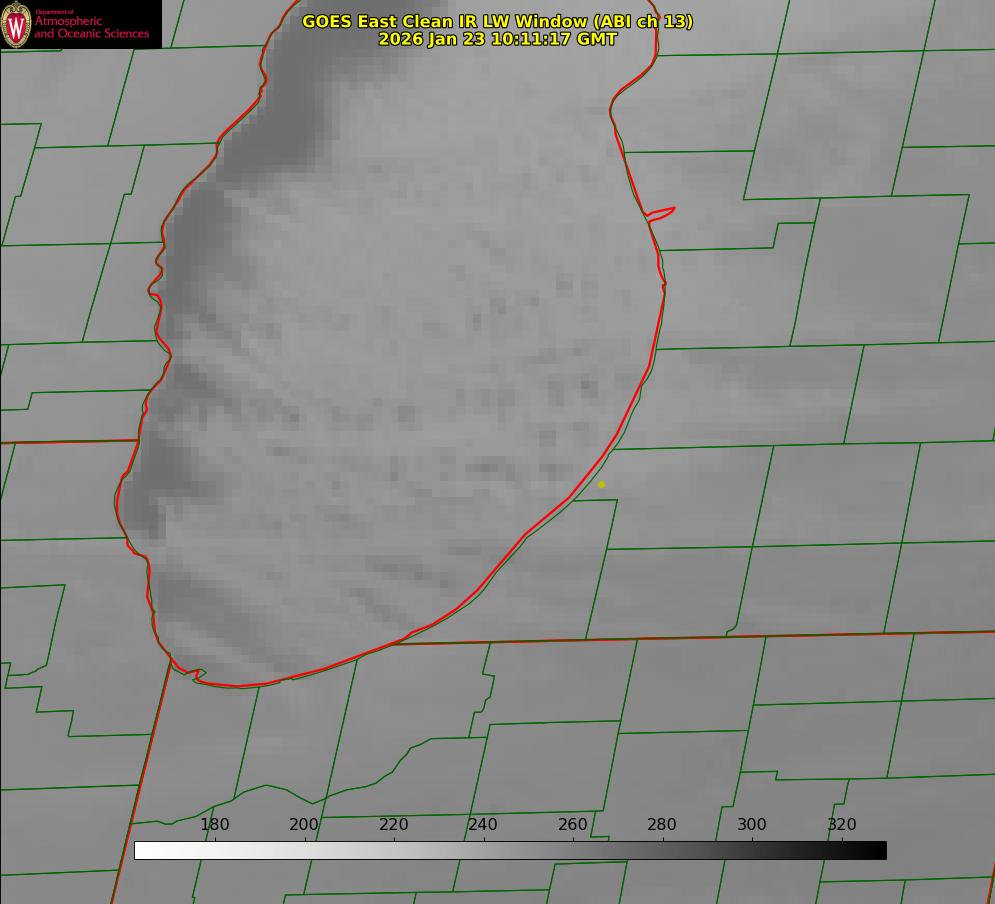Click the black far-right end of the colorbar

coord(881,850)
